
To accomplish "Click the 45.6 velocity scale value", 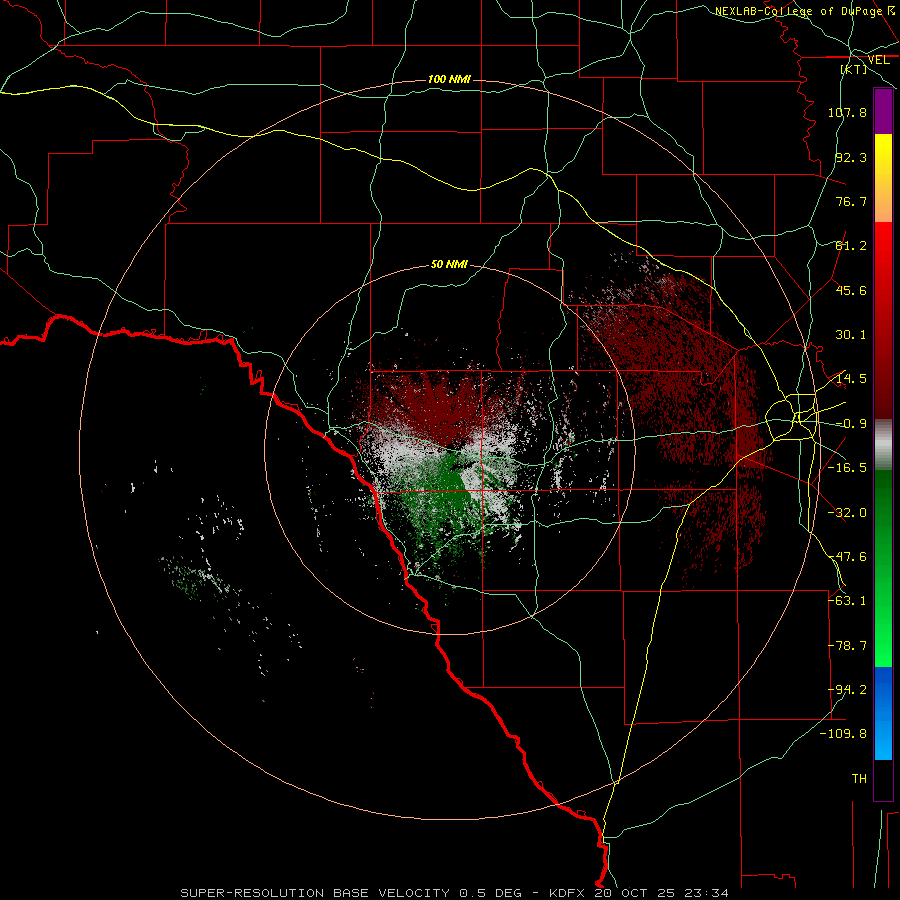I will click(x=851, y=290).
